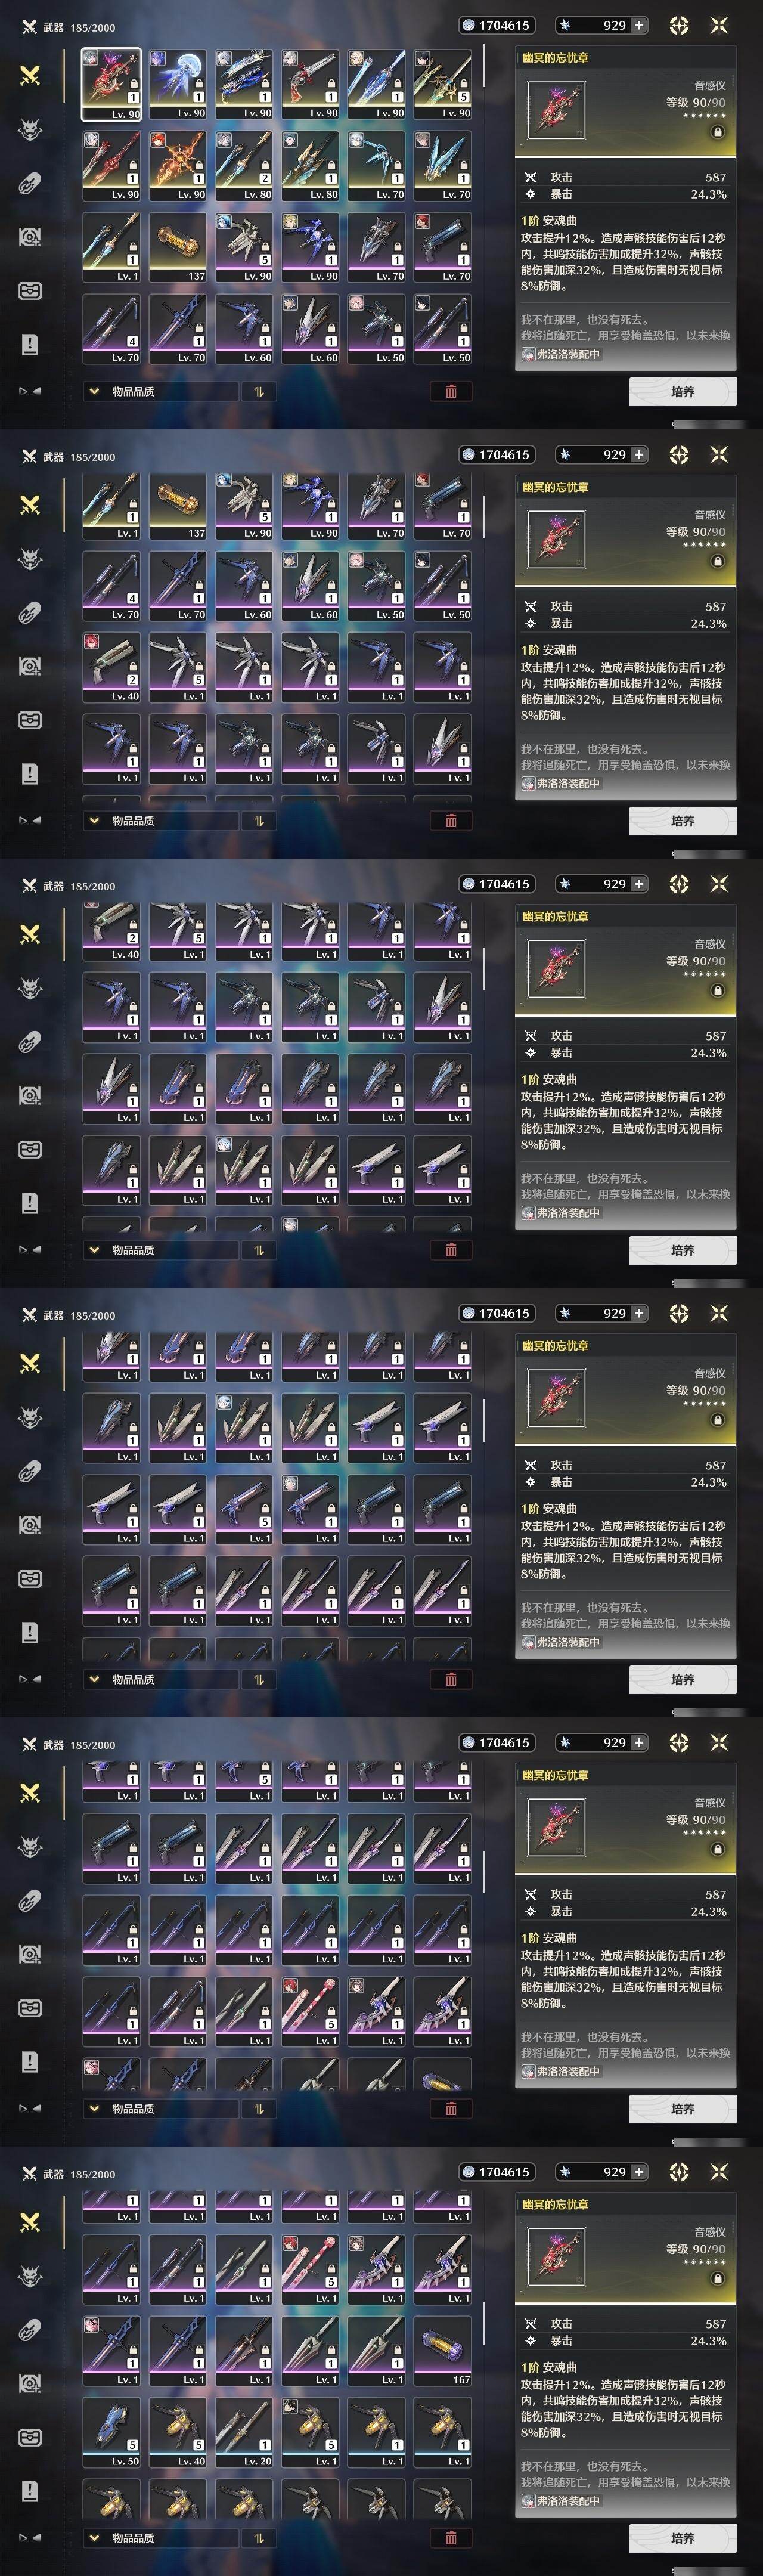
Task: Toggle the lock icon on the 幽冥的忘忧章 detail card at top
Action: click(717, 132)
